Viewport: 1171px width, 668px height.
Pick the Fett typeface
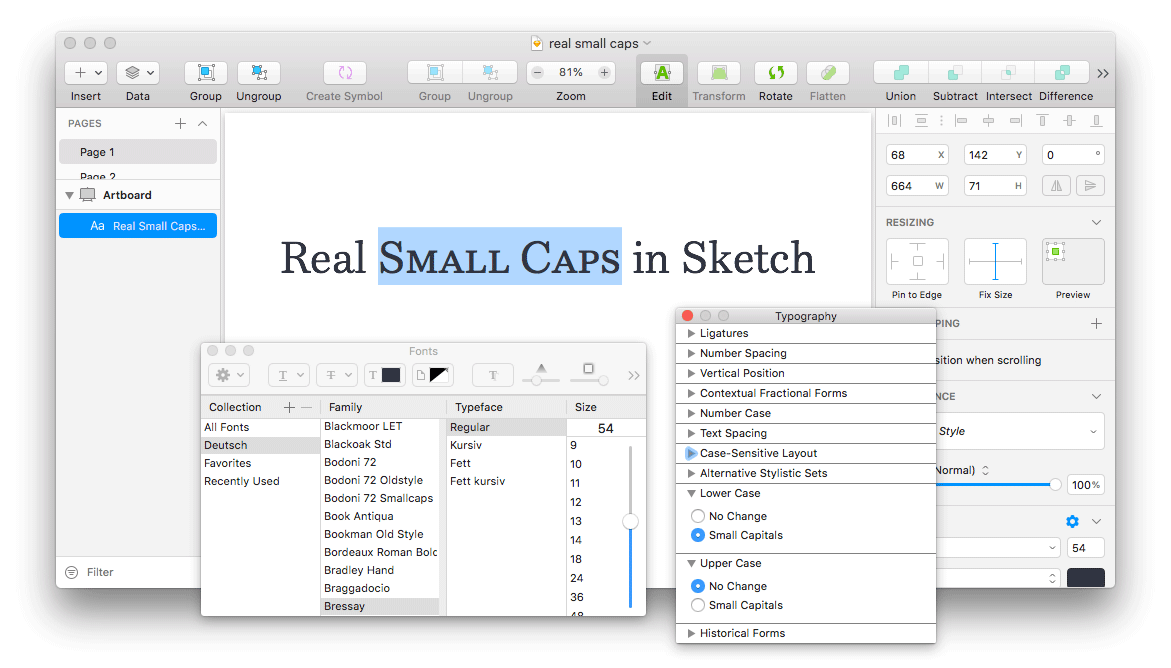[506, 463]
